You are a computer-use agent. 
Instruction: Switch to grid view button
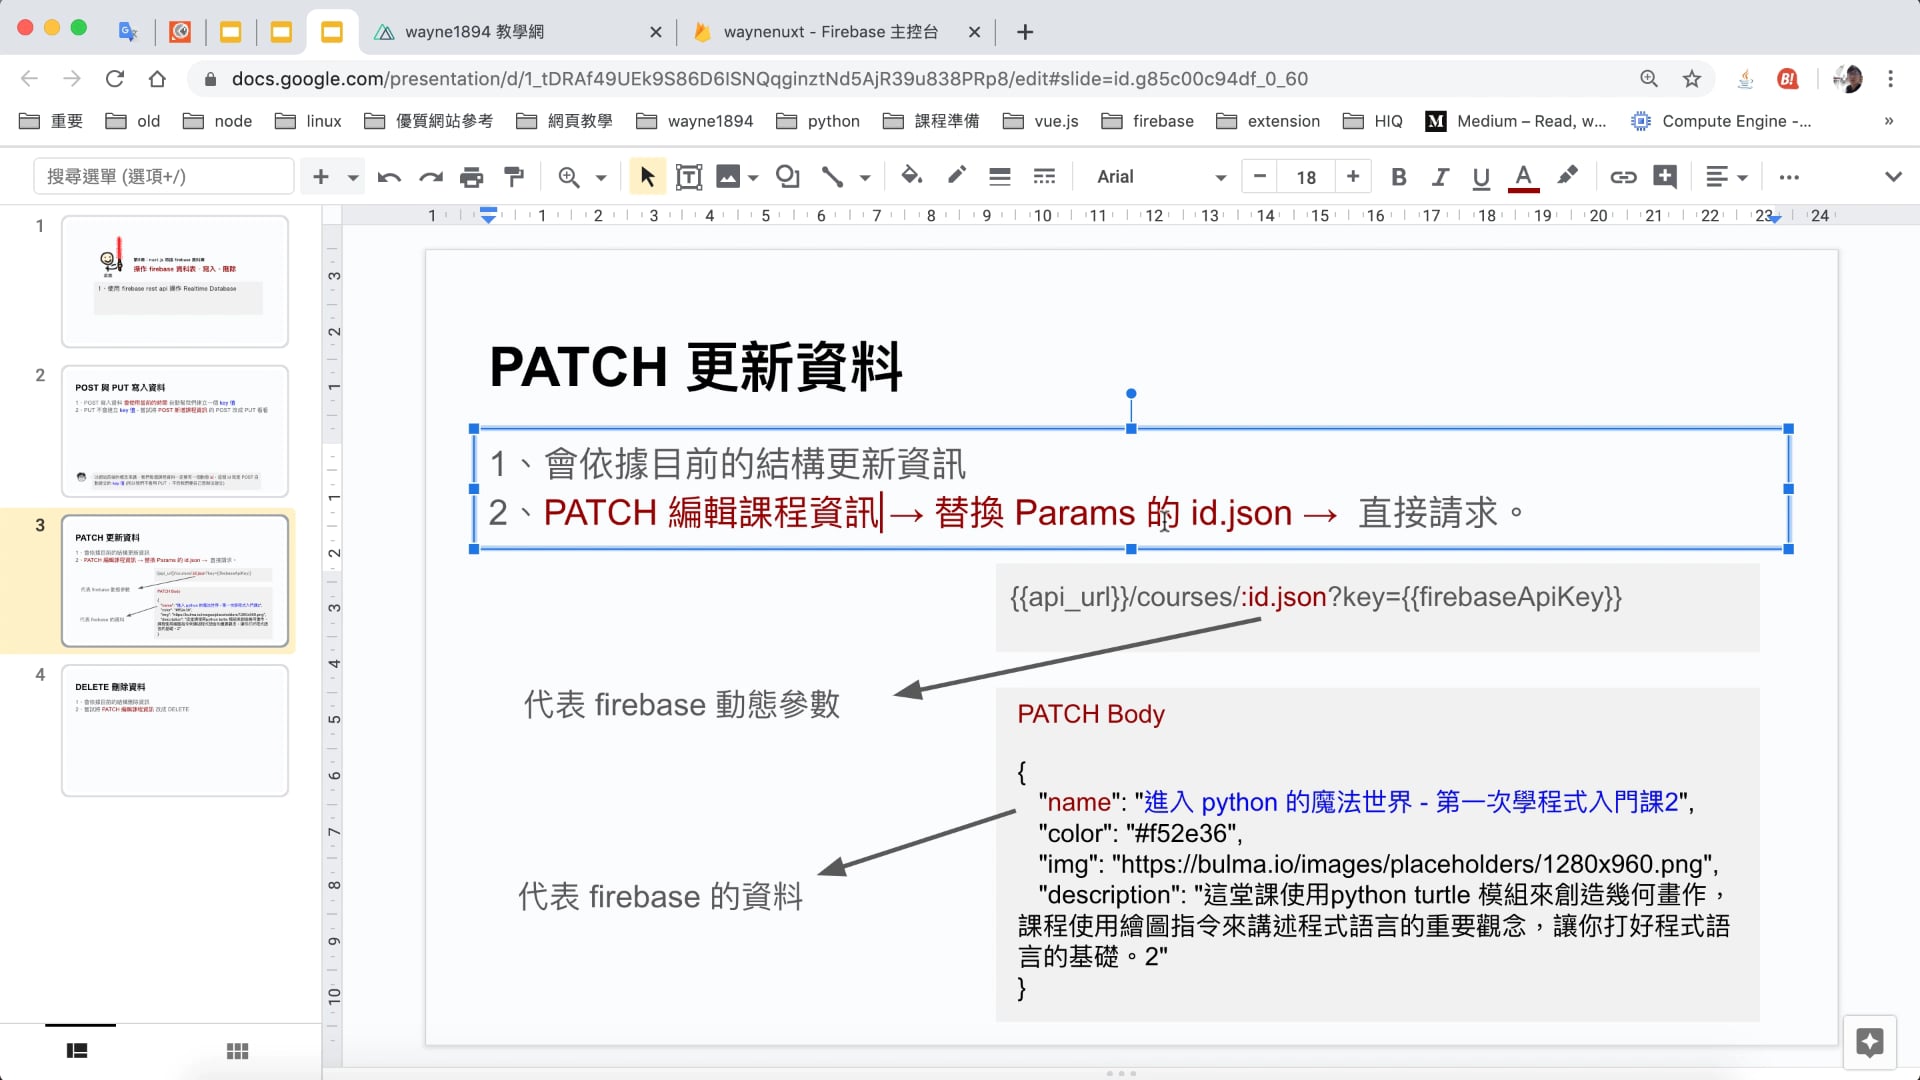click(x=237, y=1051)
